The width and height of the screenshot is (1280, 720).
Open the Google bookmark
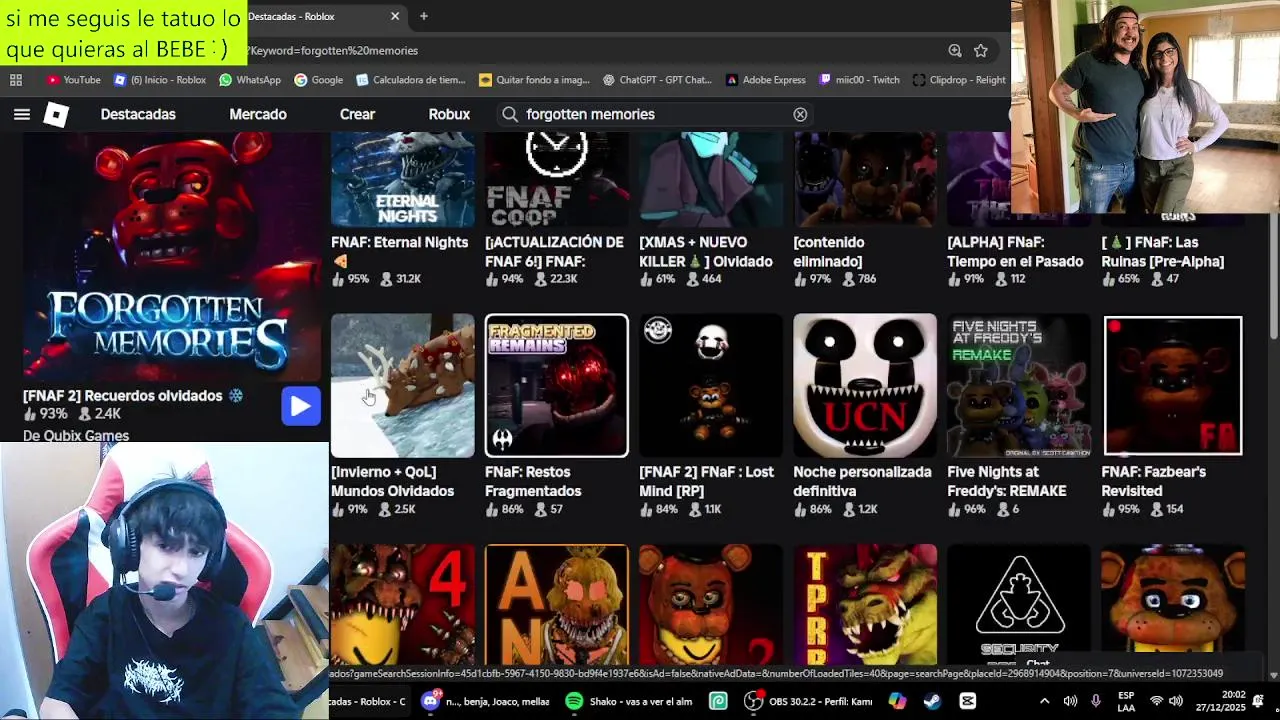pyautogui.click(x=319, y=80)
